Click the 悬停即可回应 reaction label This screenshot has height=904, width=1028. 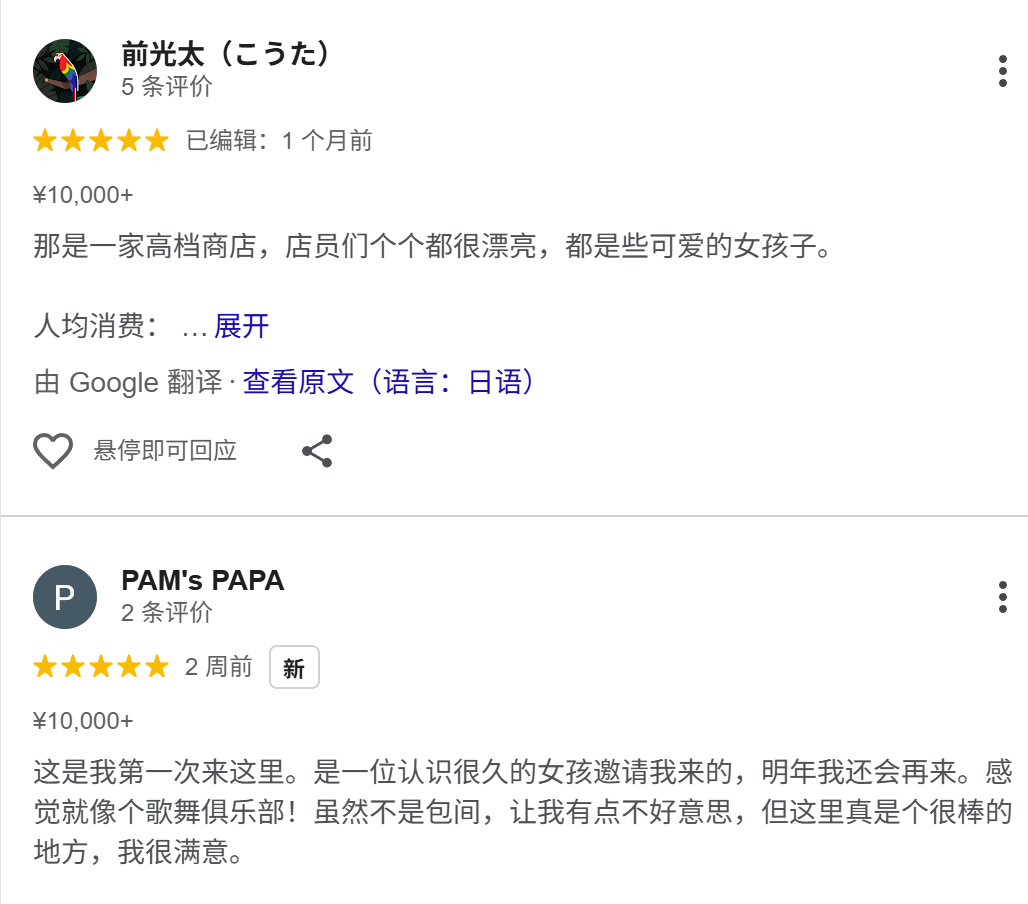point(165,451)
